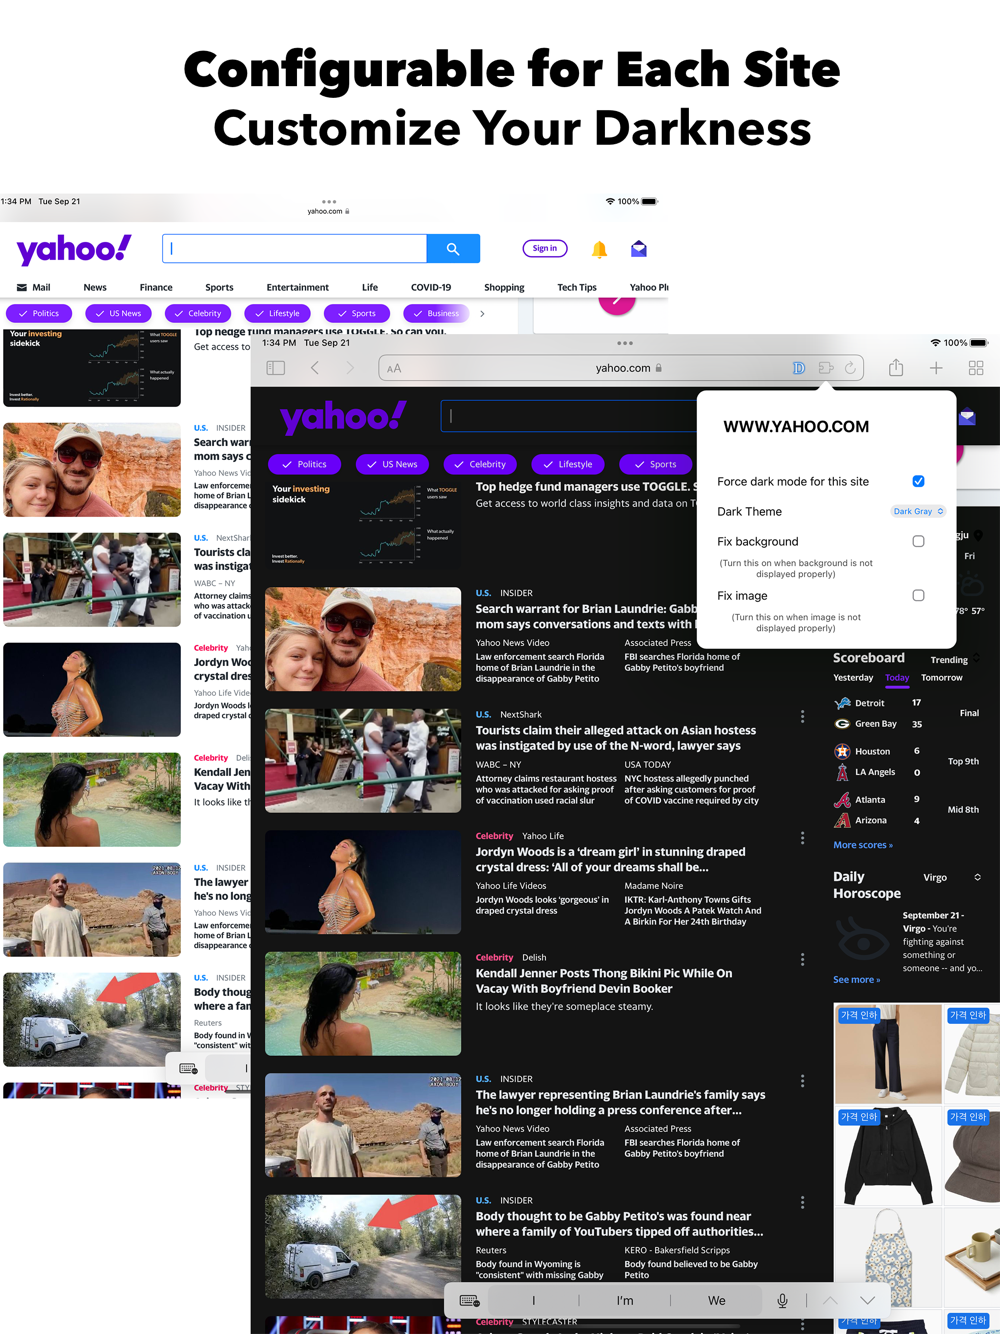Enable the Fix background checkbox
This screenshot has height=1334, width=1000.
[918, 541]
